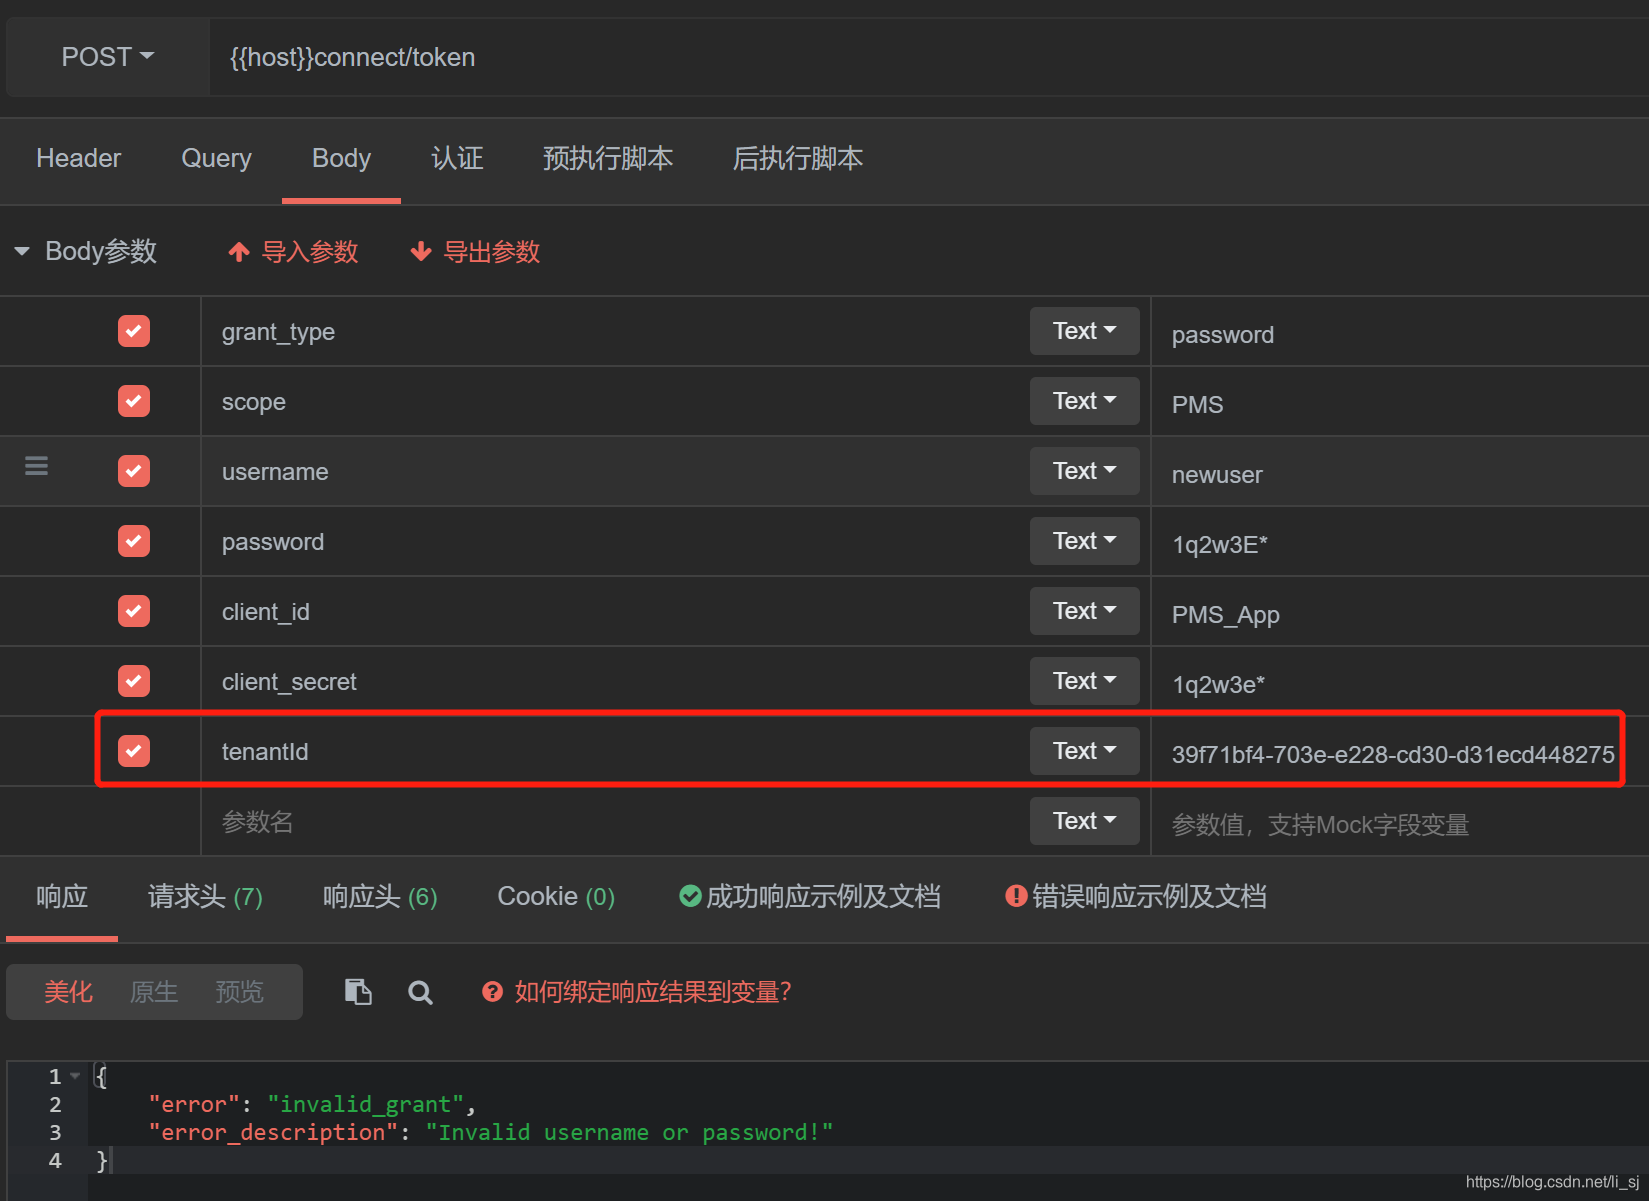
Task: Open the Text type dropdown for password
Action: [x=1084, y=540]
